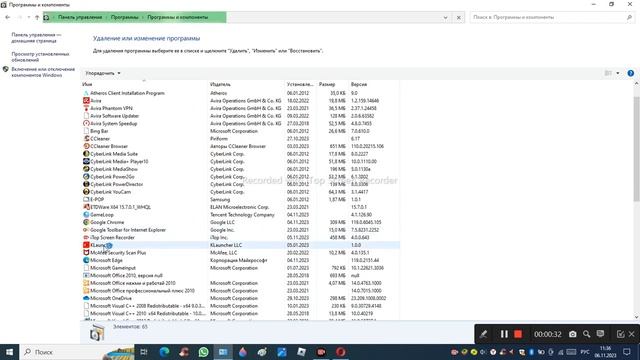Screen dimensions: 640x360
Task: Open Просмотр установленных обновлений link
Action: click(40, 57)
